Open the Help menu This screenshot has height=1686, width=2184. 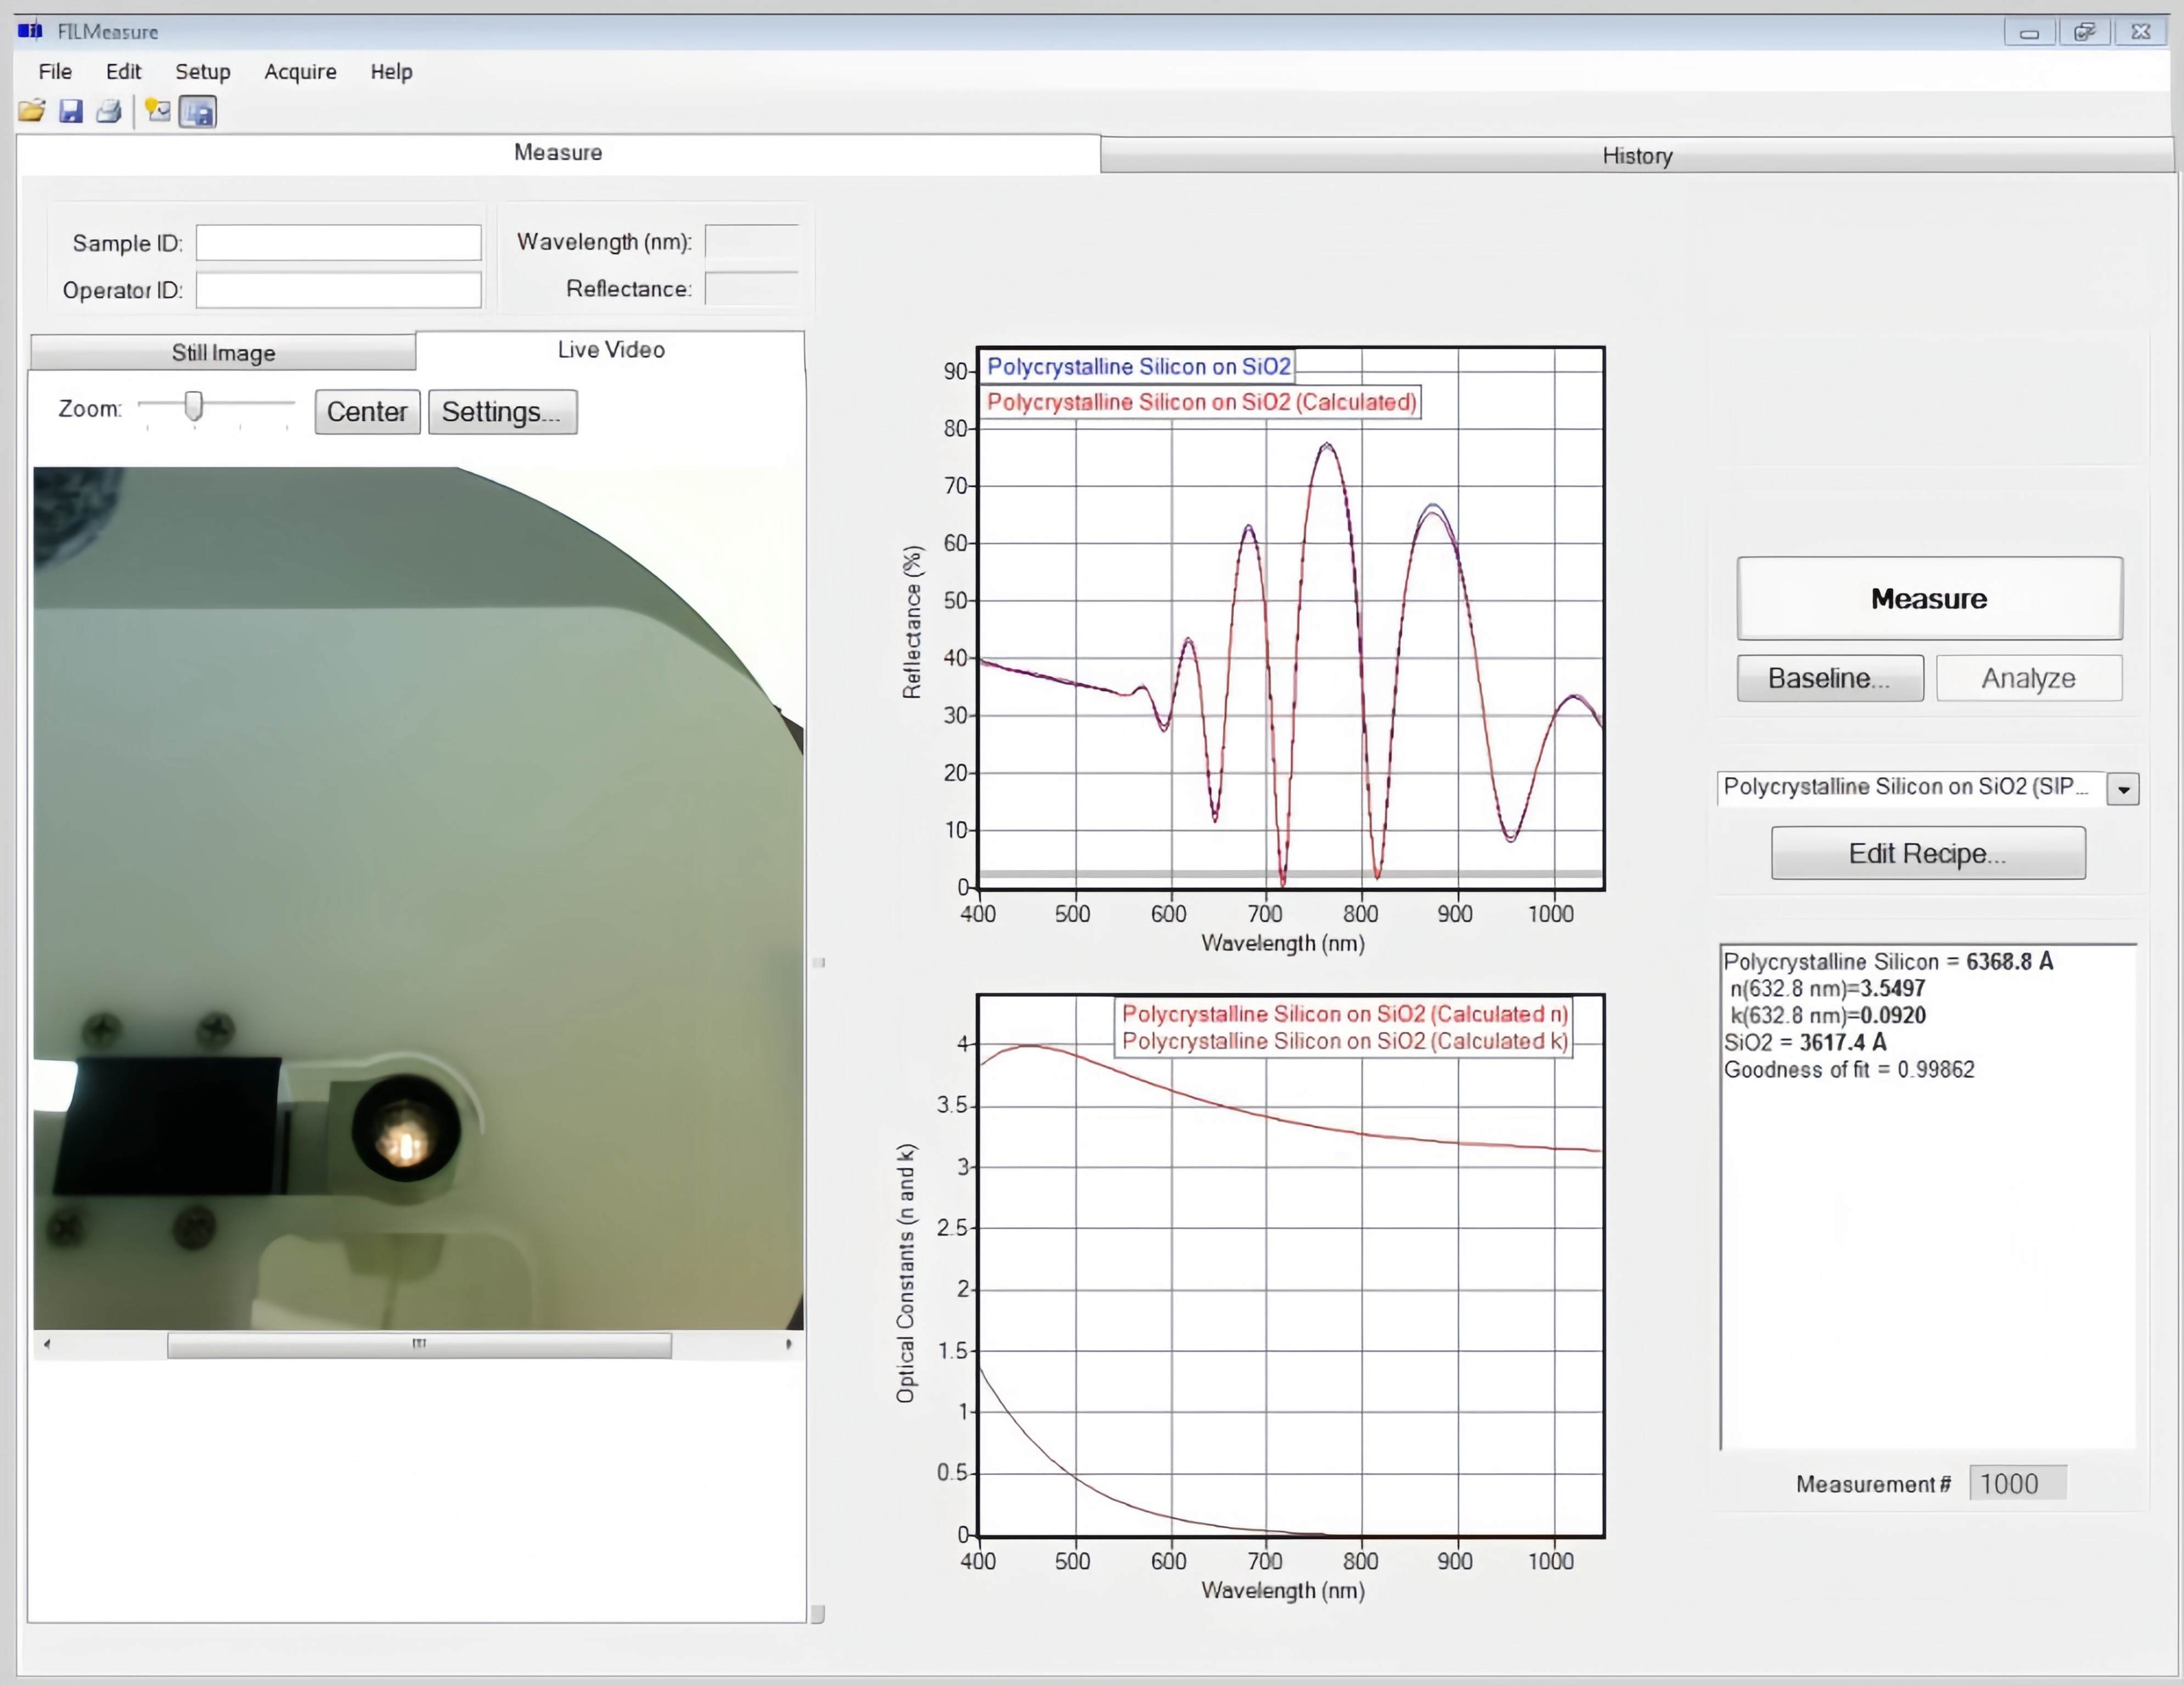[391, 71]
